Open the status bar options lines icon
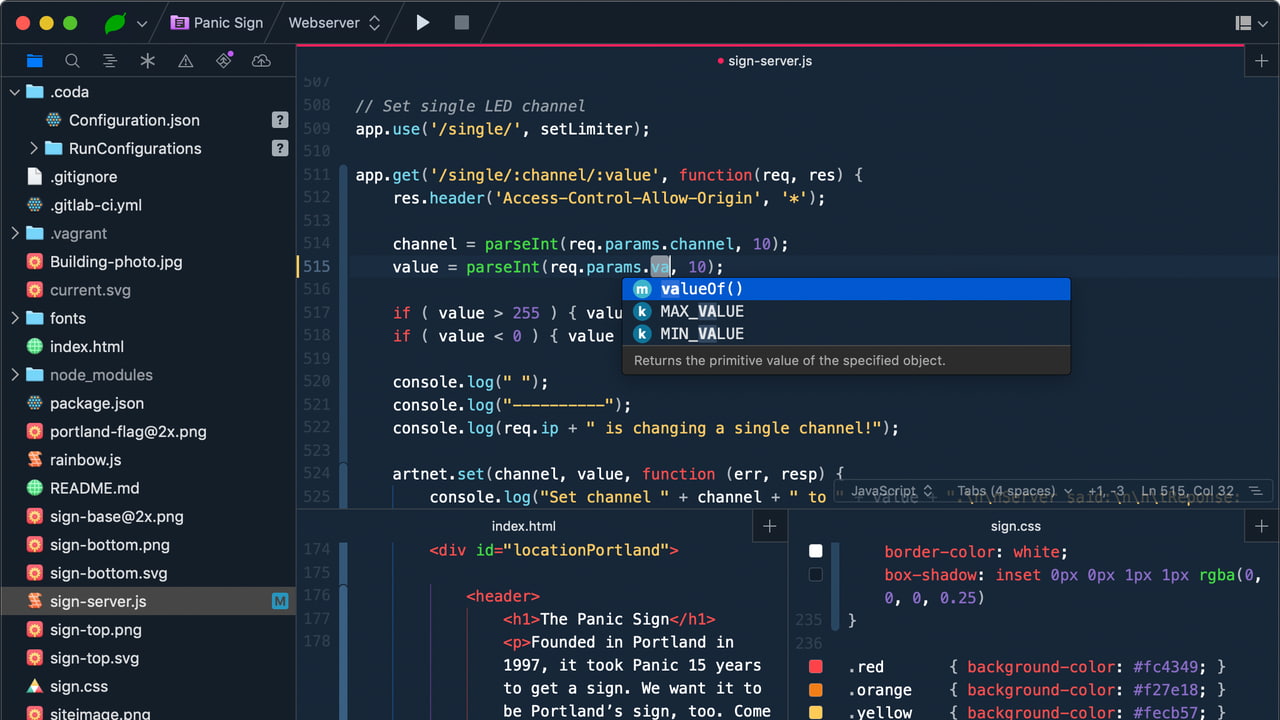Image resolution: width=1280 pixels, height=720 pixels. 1254,491
